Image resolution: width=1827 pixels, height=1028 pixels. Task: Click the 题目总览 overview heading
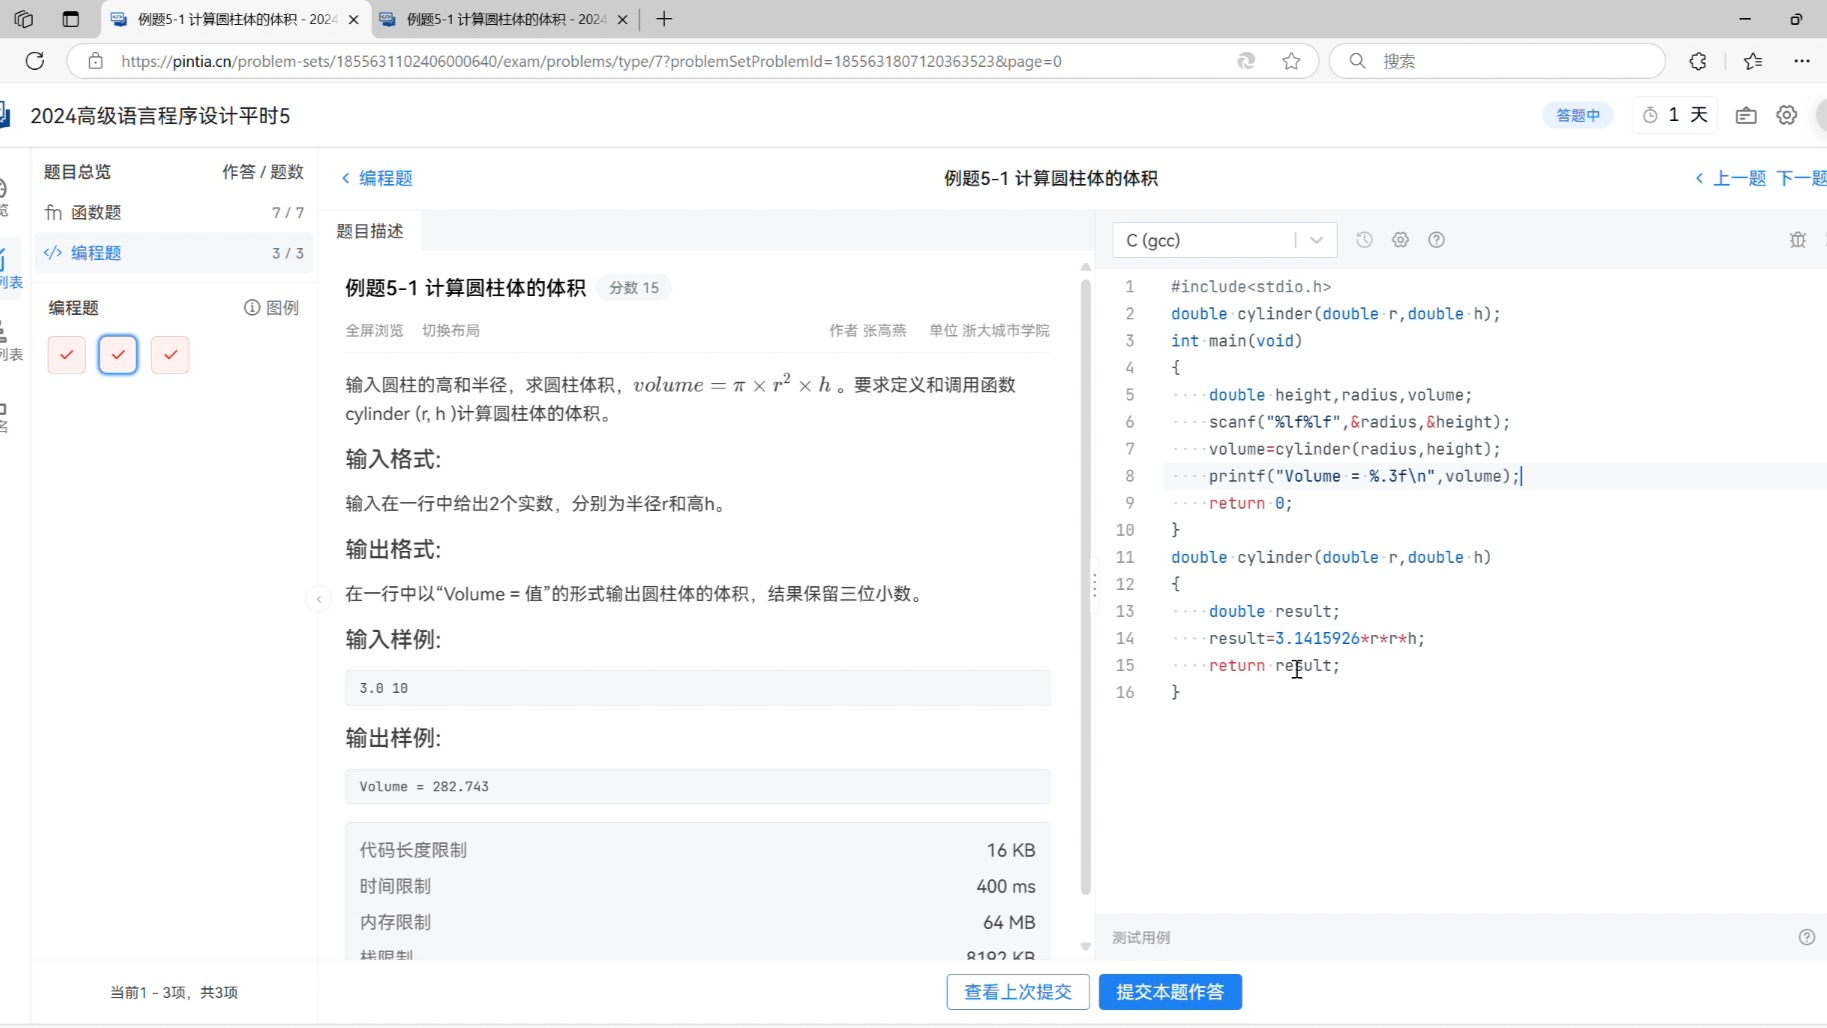click(x=77, y=172)
